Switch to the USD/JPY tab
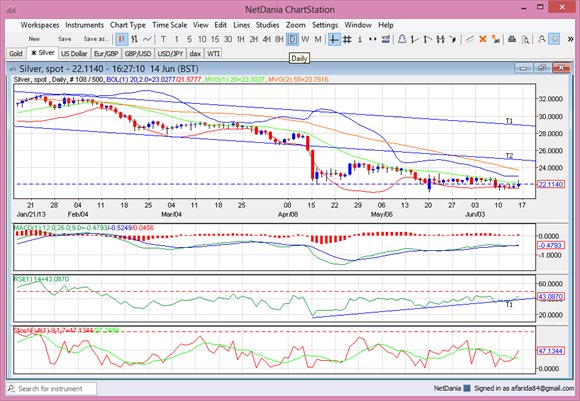This screenshot has height=401, width=580. 170,54
